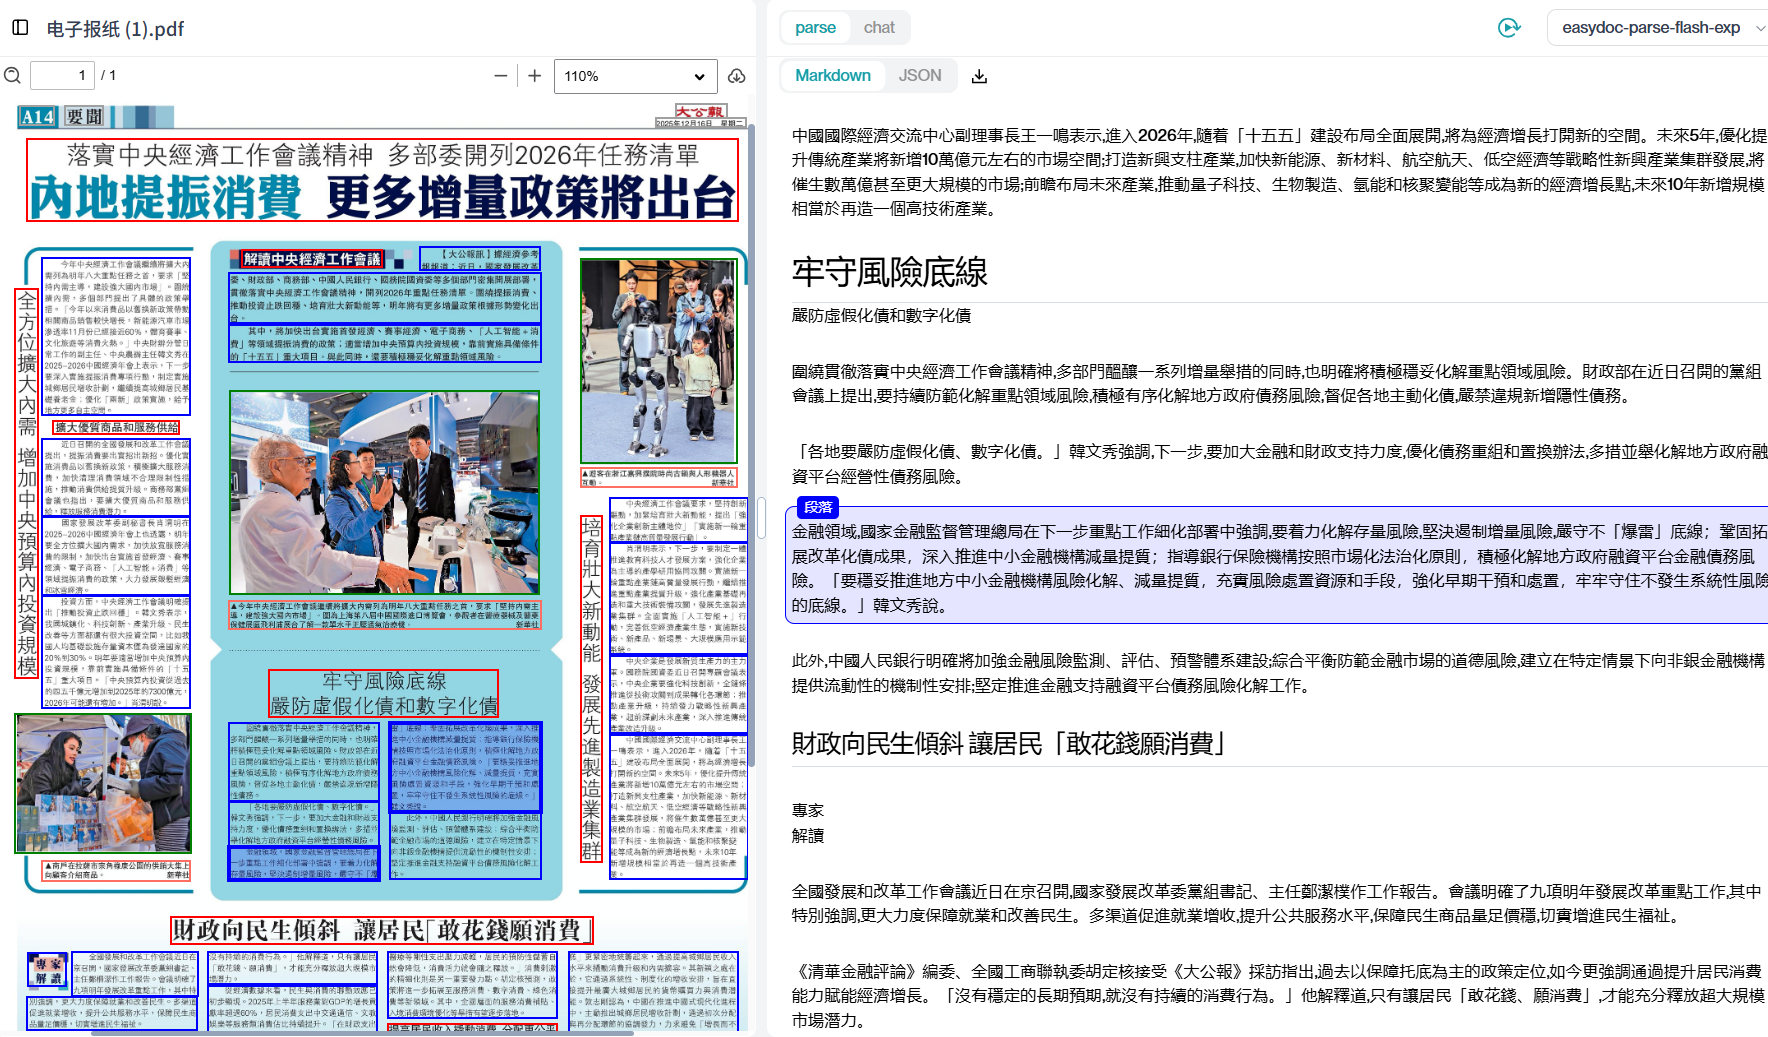1768x1037 pixels.
Task: Toggle the sidebar panel icon
Action: [20, 27]
